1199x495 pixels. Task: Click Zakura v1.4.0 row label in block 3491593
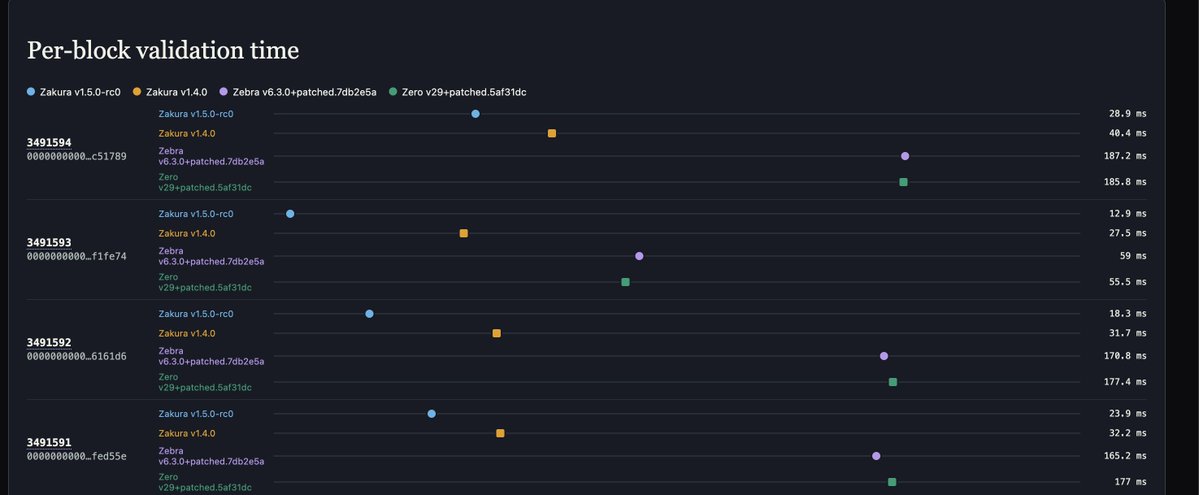(187, 233)
